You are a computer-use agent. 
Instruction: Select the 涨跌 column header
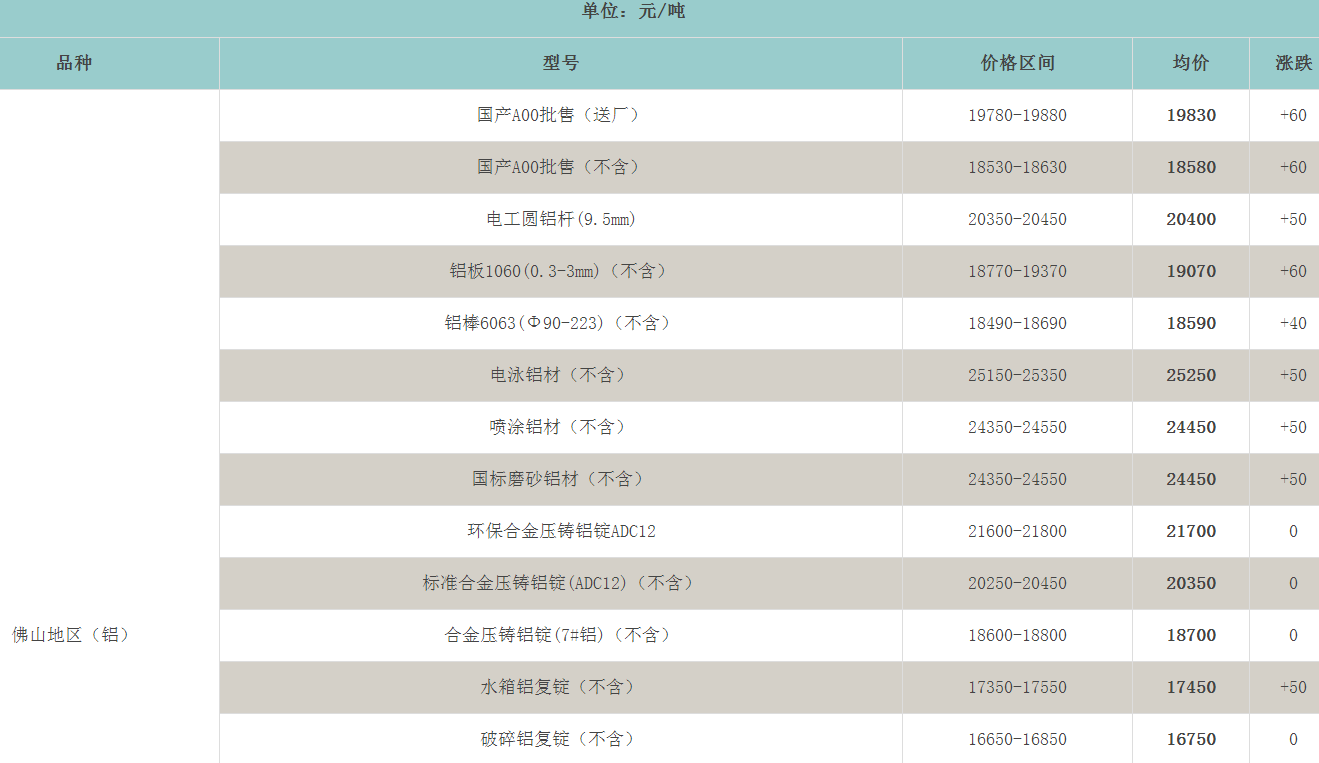pos(1293,63)
